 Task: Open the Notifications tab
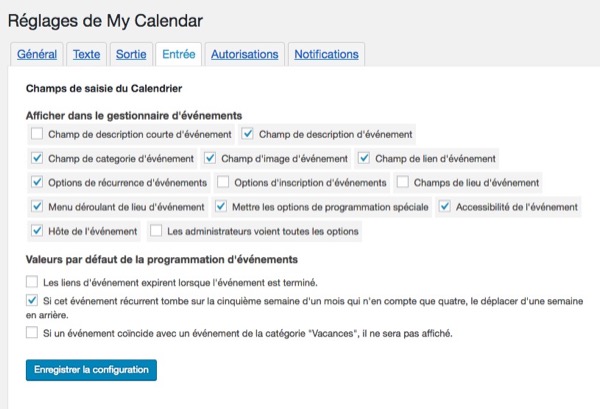[x=326, y=54]
